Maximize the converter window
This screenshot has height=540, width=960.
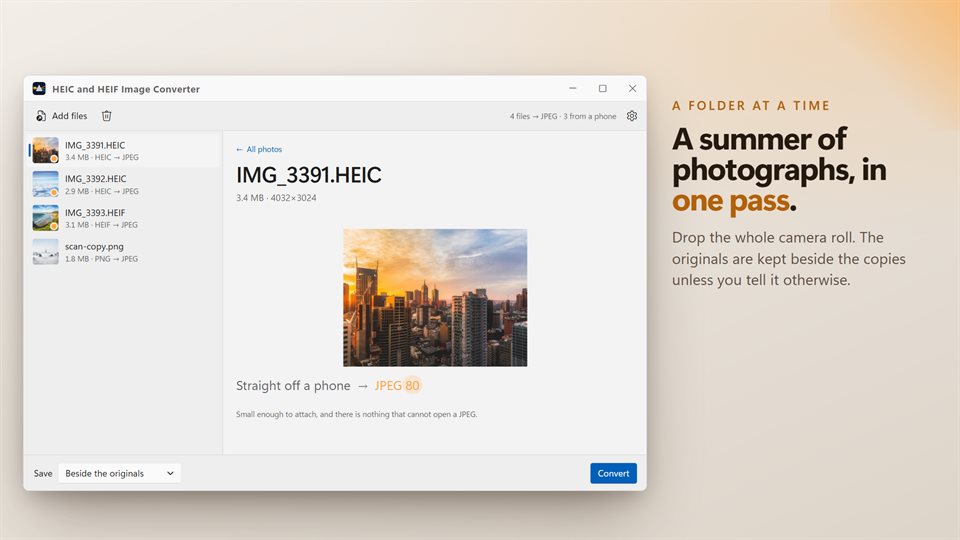point(602,89)
